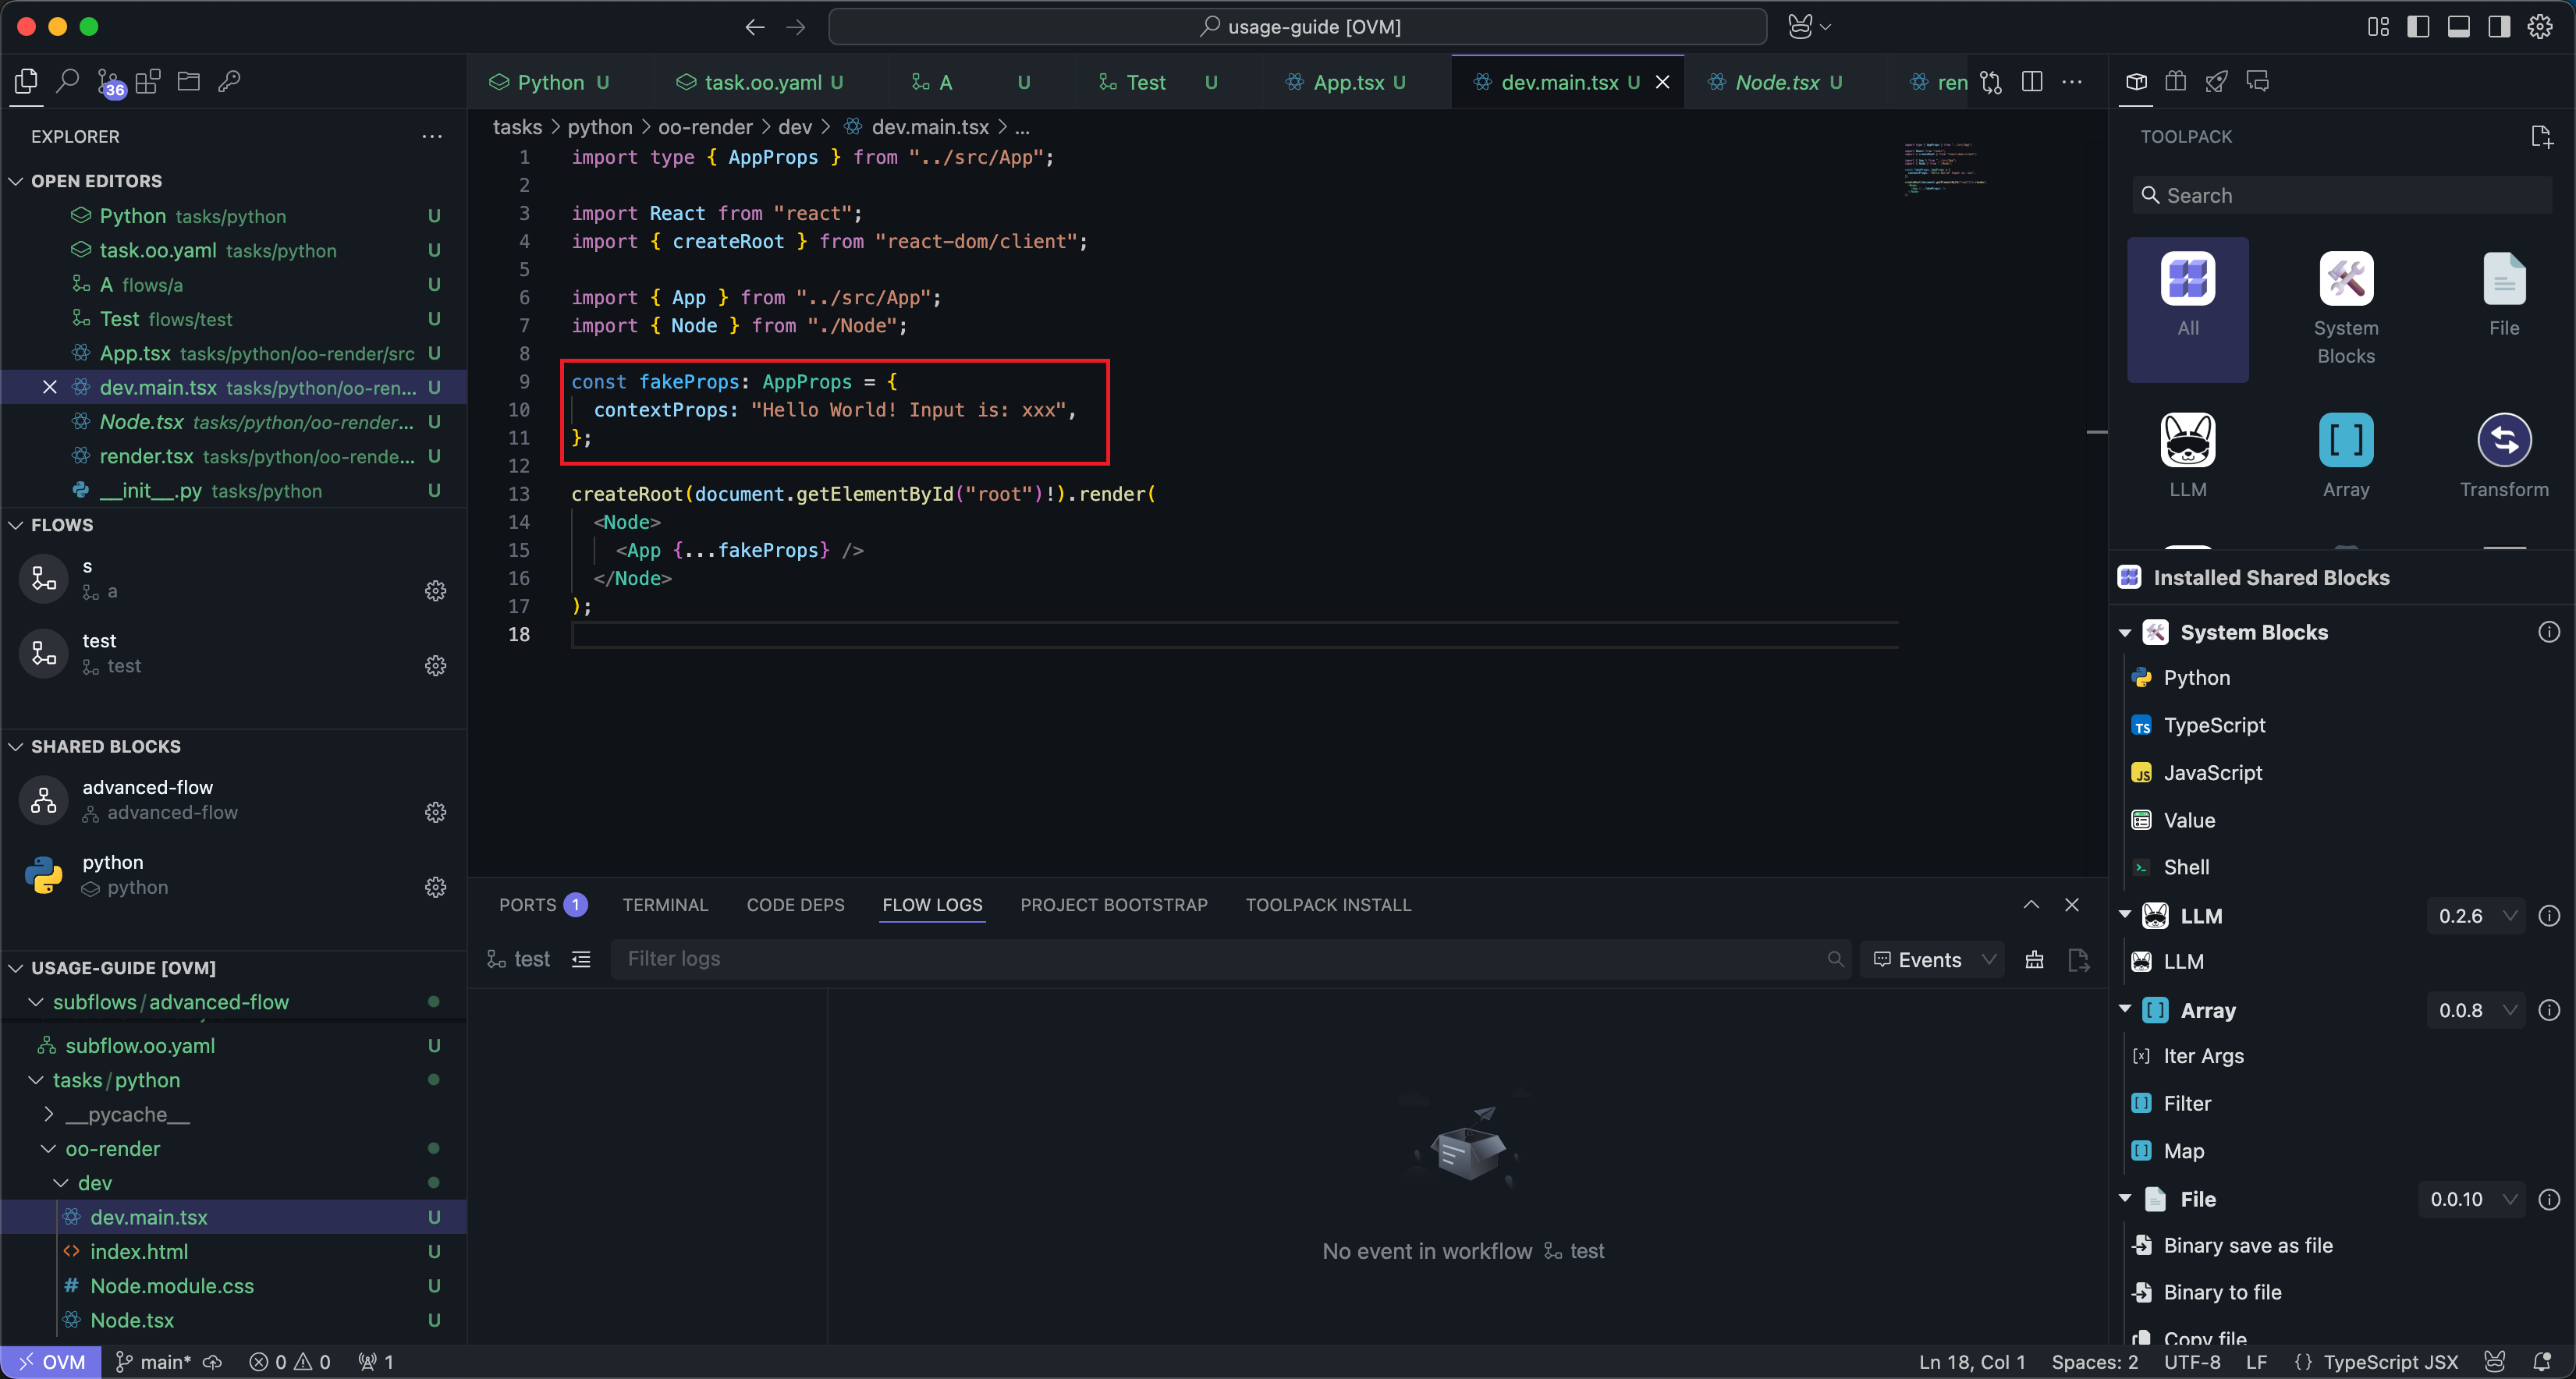Open the Events dropdown in flow logs

[x=1932, y=960]
